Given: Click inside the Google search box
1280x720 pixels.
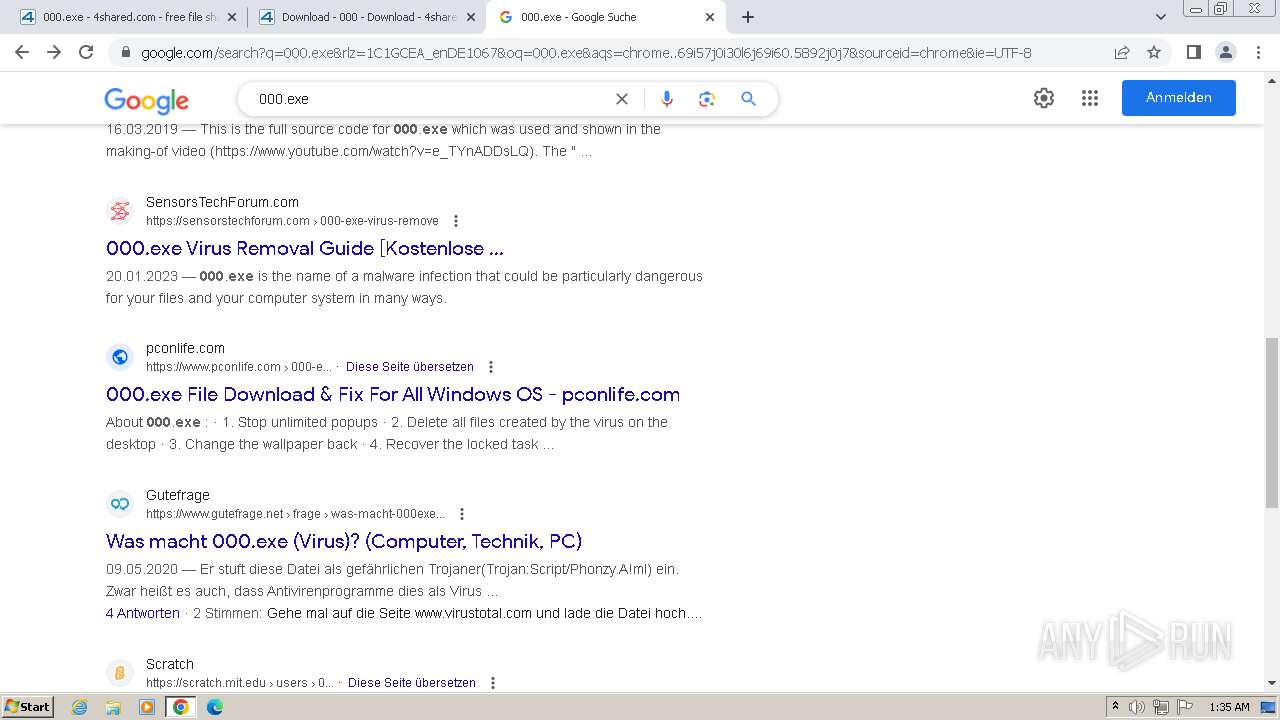Looking at the screenshot, I should point(430,99).
